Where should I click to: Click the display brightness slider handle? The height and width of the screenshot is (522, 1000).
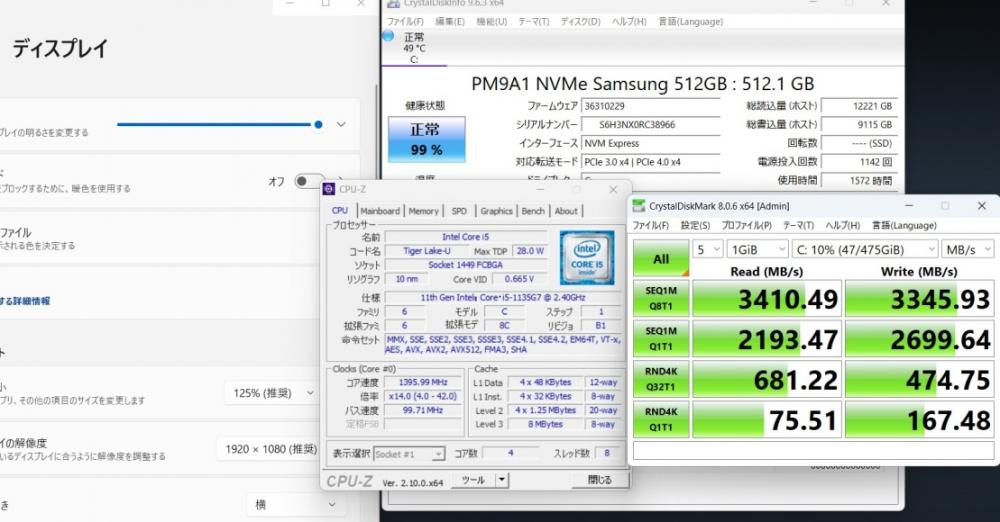318,124
